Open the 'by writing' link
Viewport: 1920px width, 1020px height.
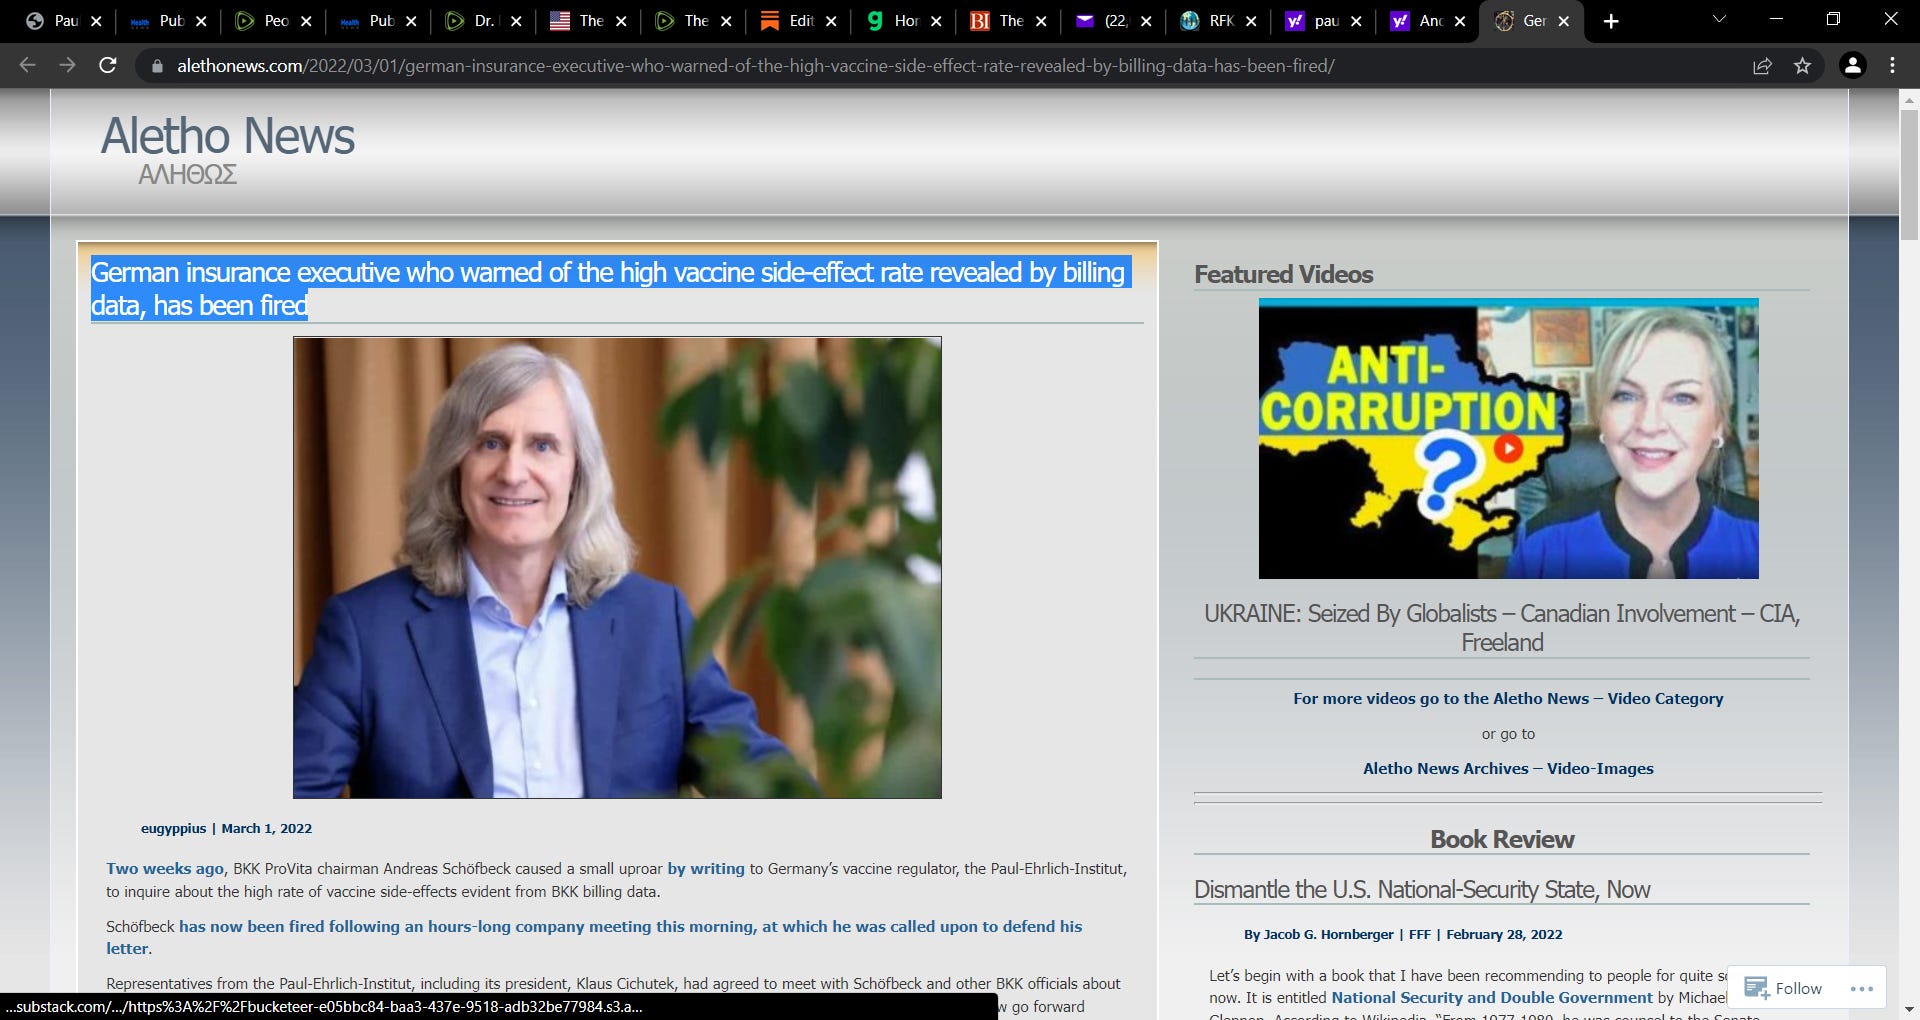[x=706, y=868]
